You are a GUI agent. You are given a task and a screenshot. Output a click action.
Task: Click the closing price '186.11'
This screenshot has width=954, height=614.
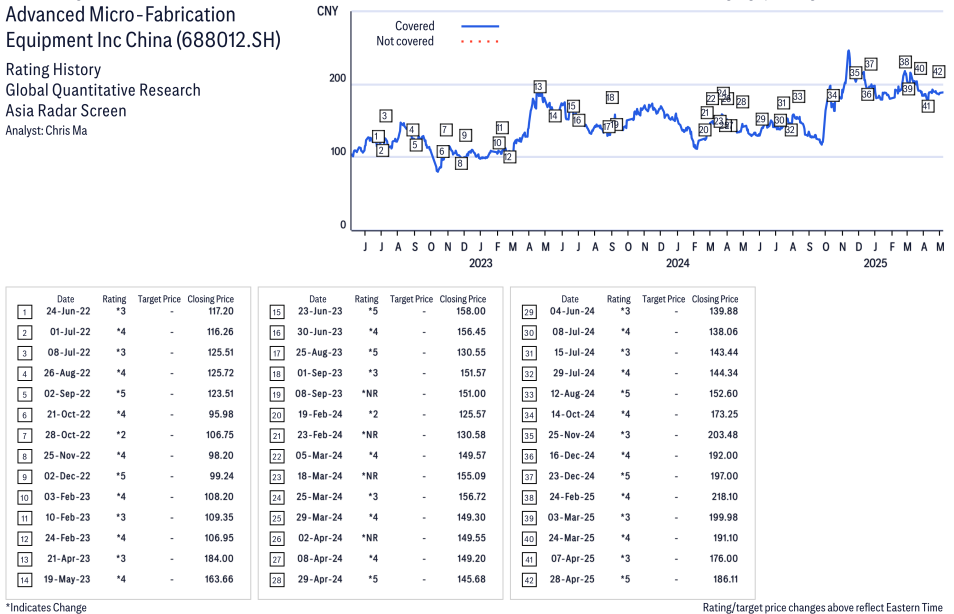(x=725, y=579)
